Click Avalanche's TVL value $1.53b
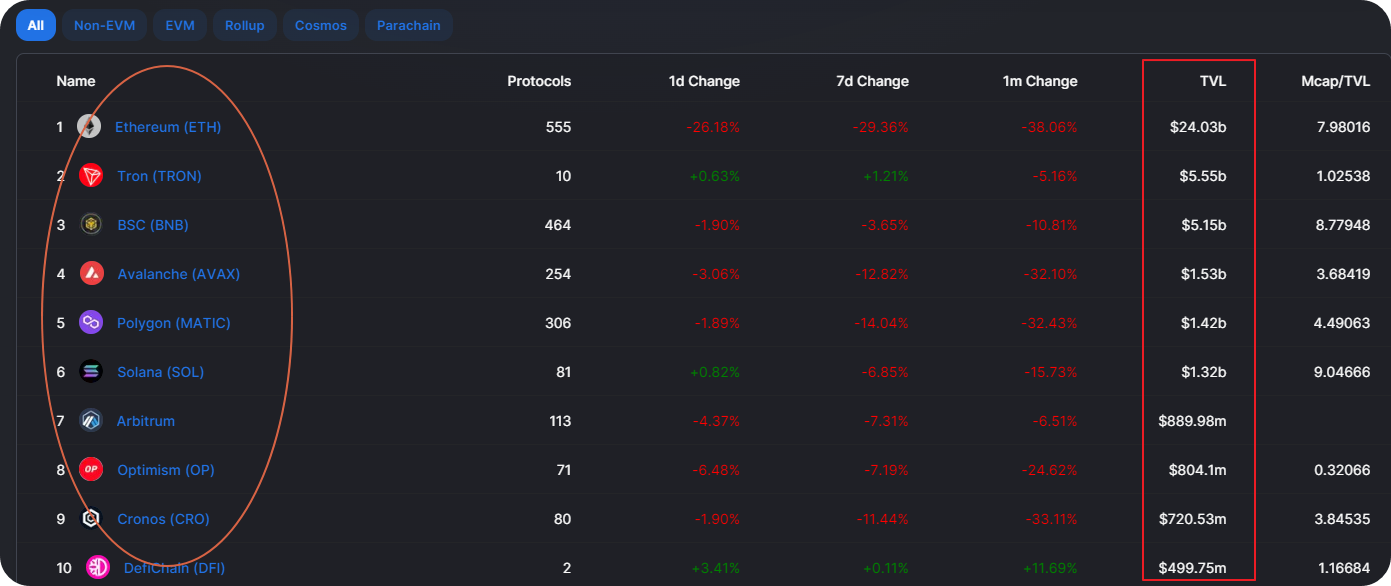The image size is (1391, 586). (x=1203, y=274)
